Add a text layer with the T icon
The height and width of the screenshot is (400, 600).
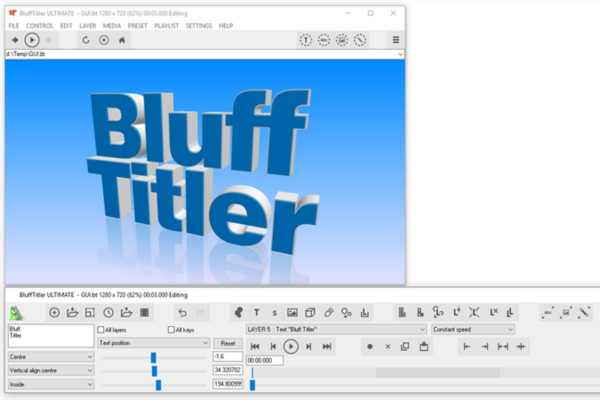click(x=256, y=313)
